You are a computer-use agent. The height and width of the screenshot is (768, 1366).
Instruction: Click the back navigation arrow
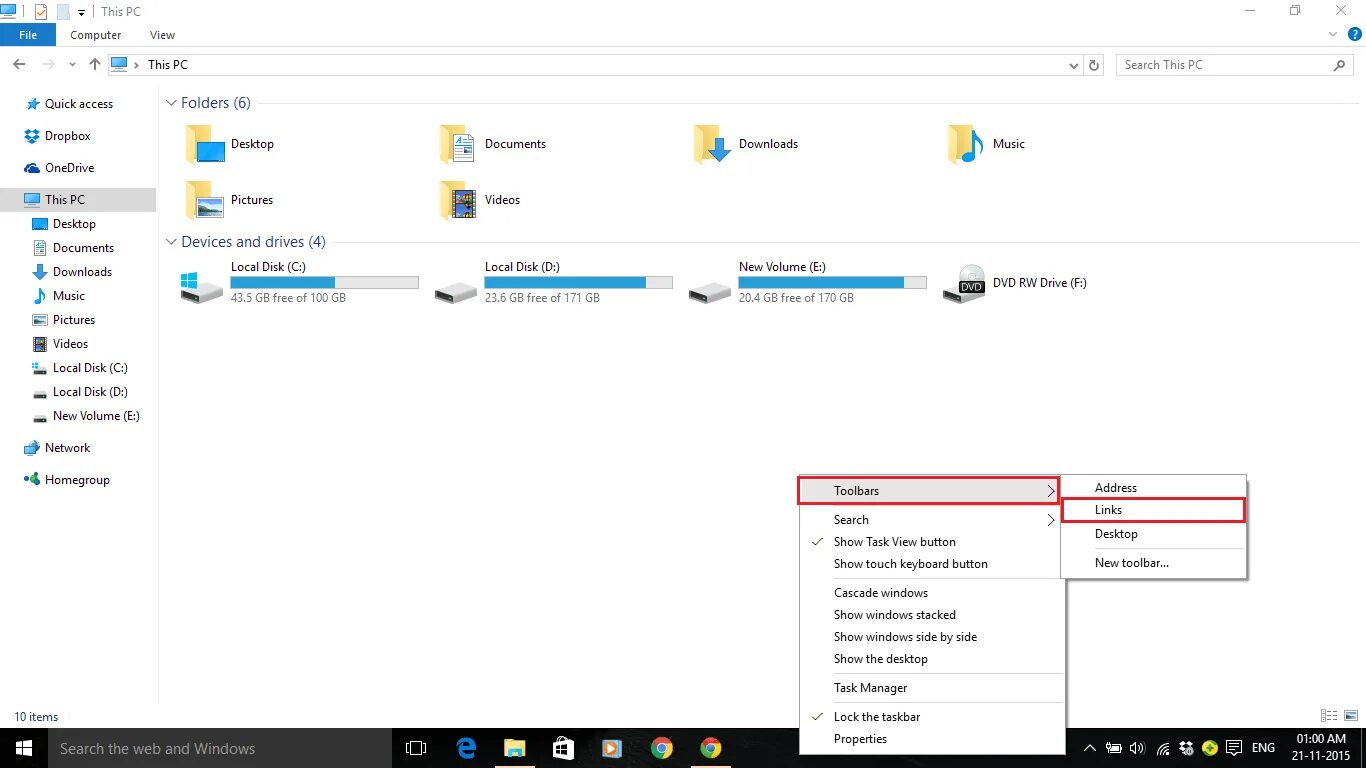pos(18,64)
